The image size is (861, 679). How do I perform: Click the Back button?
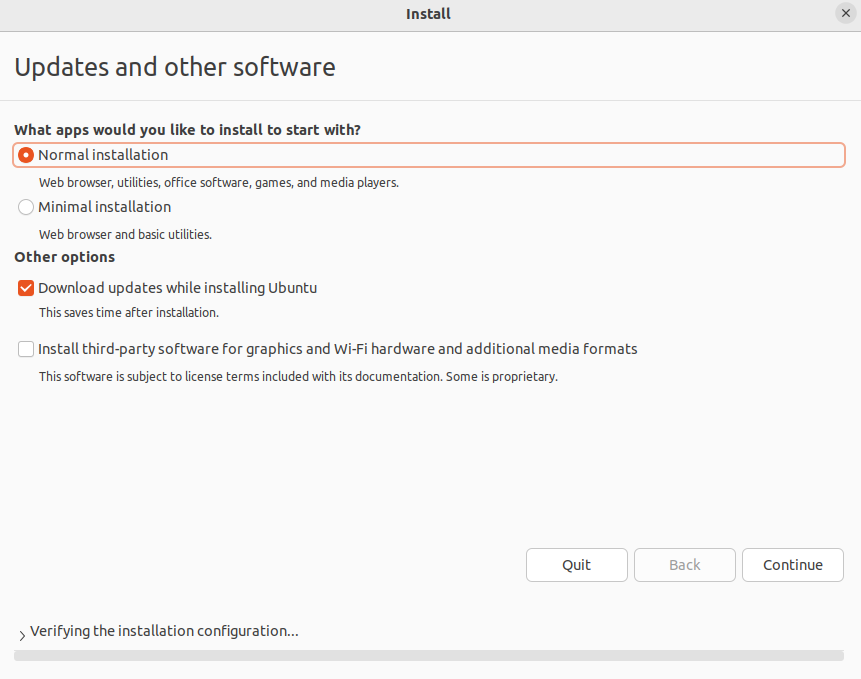(685, 565)
